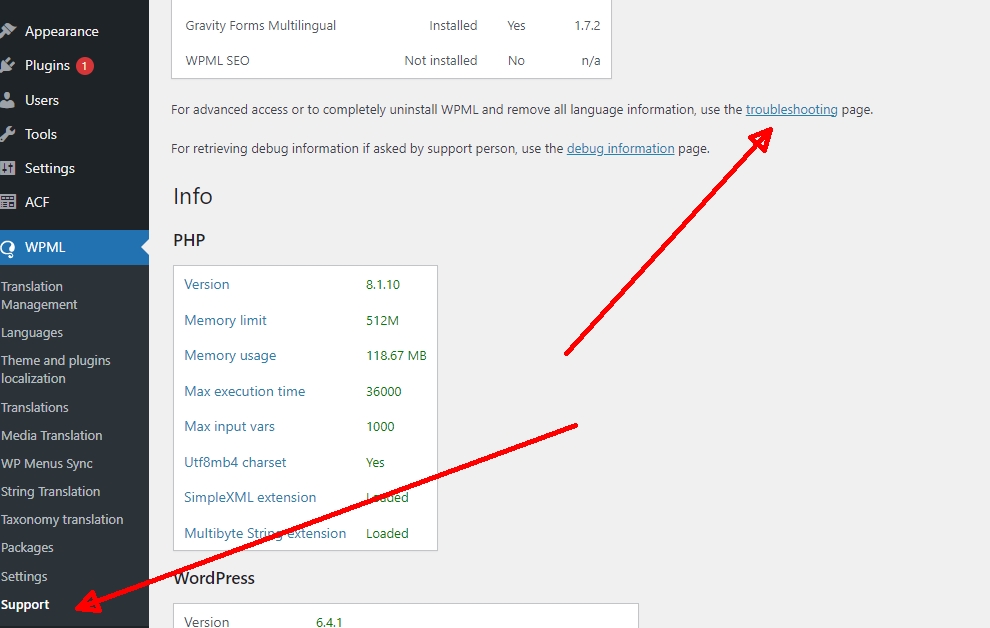Click the Memory limit label
Screen dimensions: 990x628
click(x=225, y=320)
